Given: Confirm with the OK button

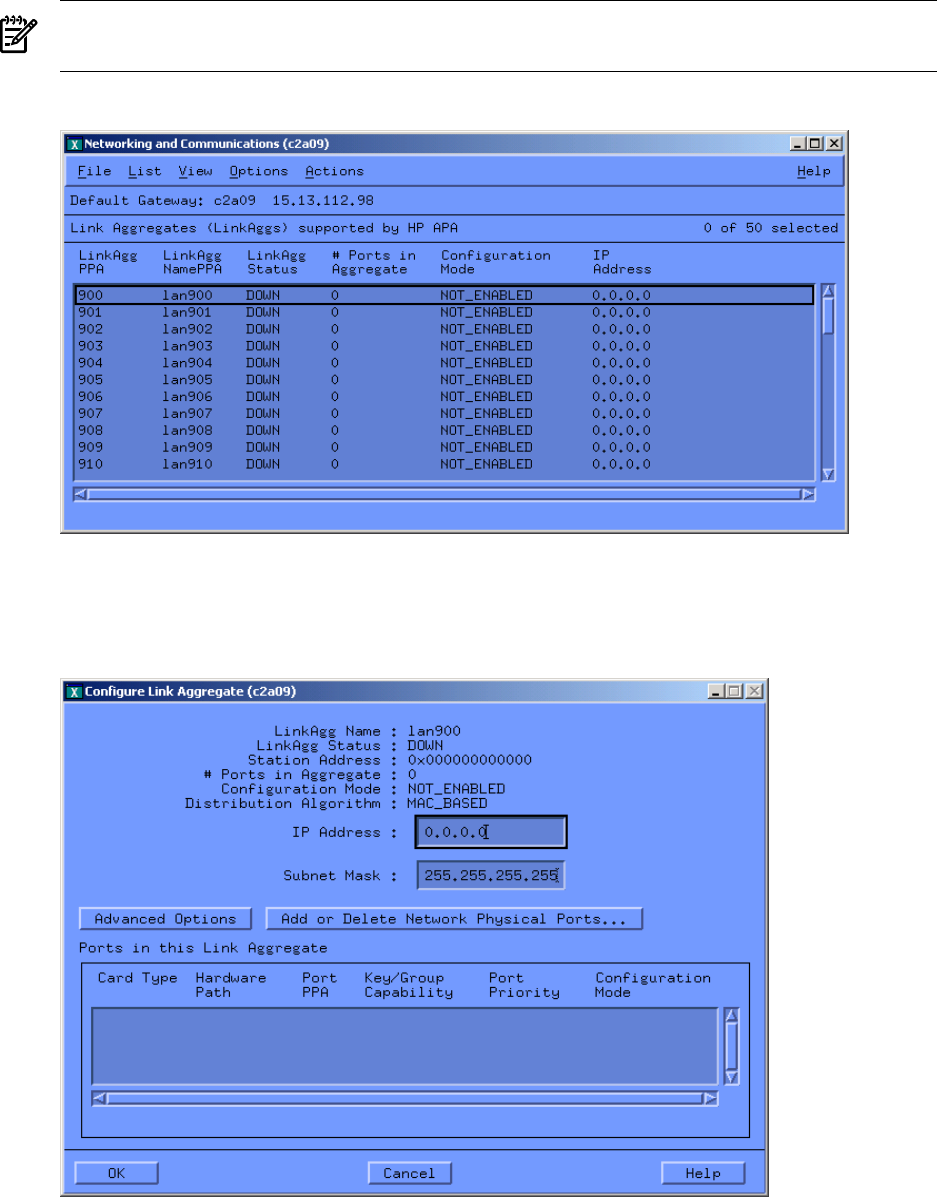Looking at the screenshot, I should coord(116,1173).
